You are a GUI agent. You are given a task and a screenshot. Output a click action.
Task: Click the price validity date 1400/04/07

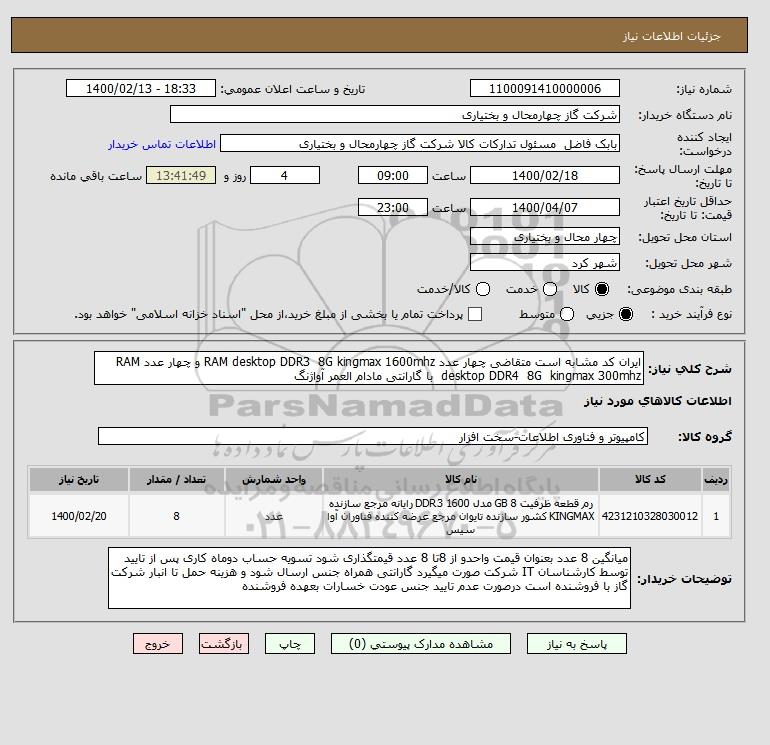545,207
